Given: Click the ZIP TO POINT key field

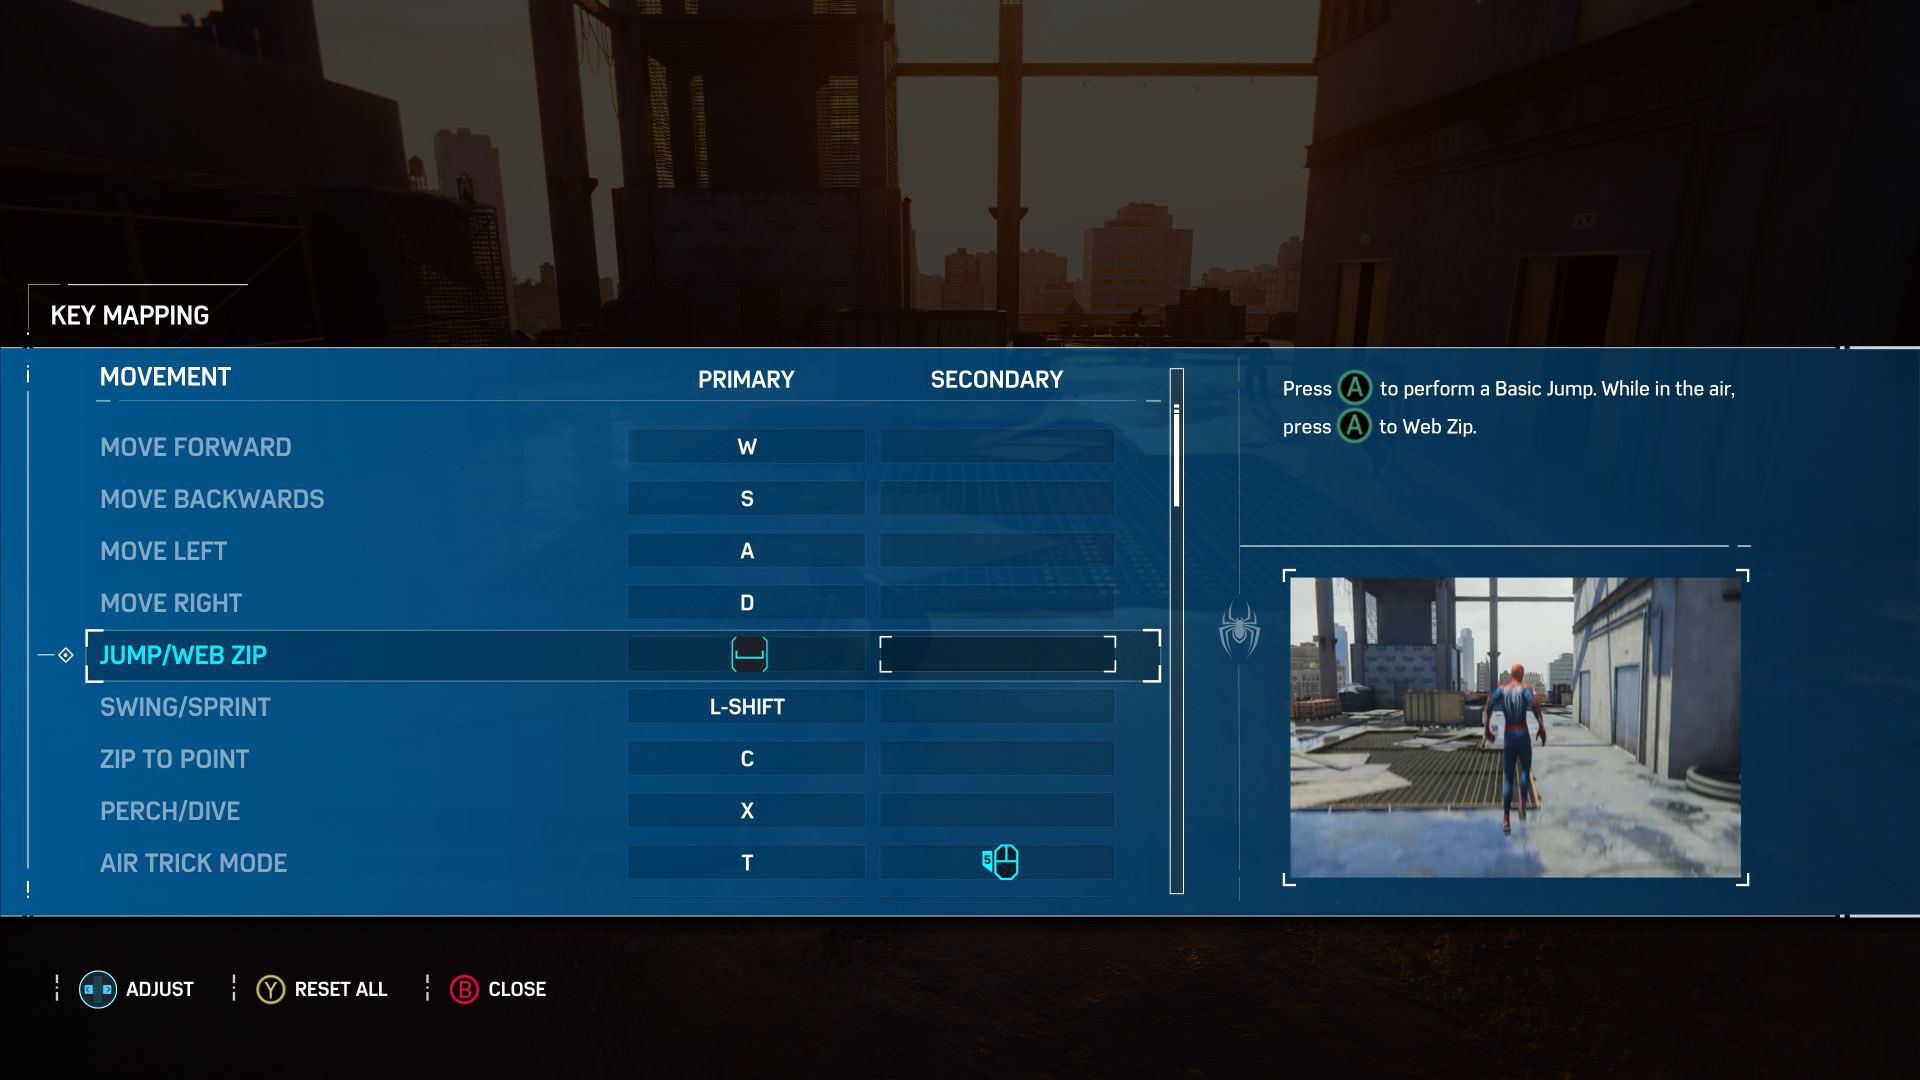Looking at the screenshot, I should click(745, 758).
